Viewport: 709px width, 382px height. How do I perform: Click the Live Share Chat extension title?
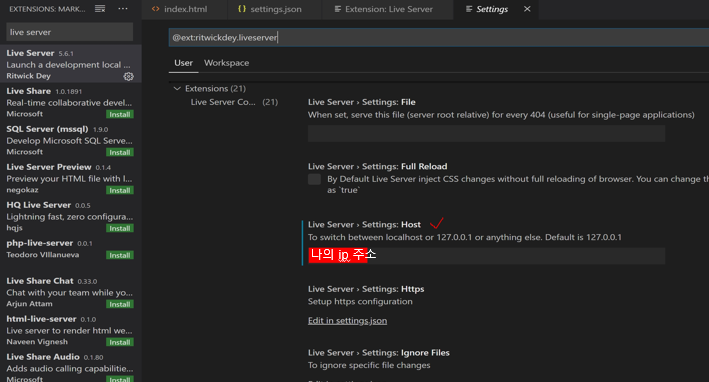(40, 281)
